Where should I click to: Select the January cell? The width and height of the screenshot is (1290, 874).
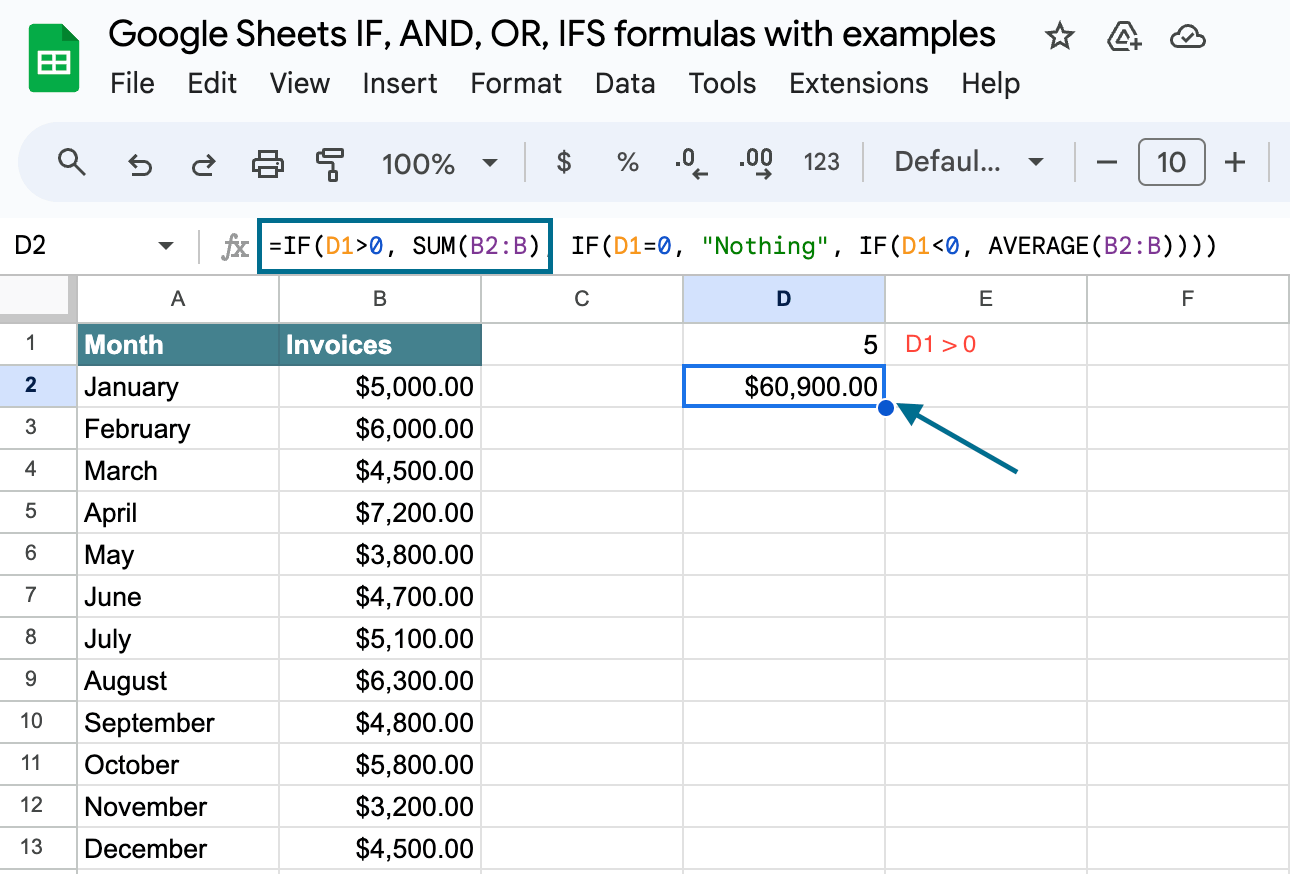[178, 386]
